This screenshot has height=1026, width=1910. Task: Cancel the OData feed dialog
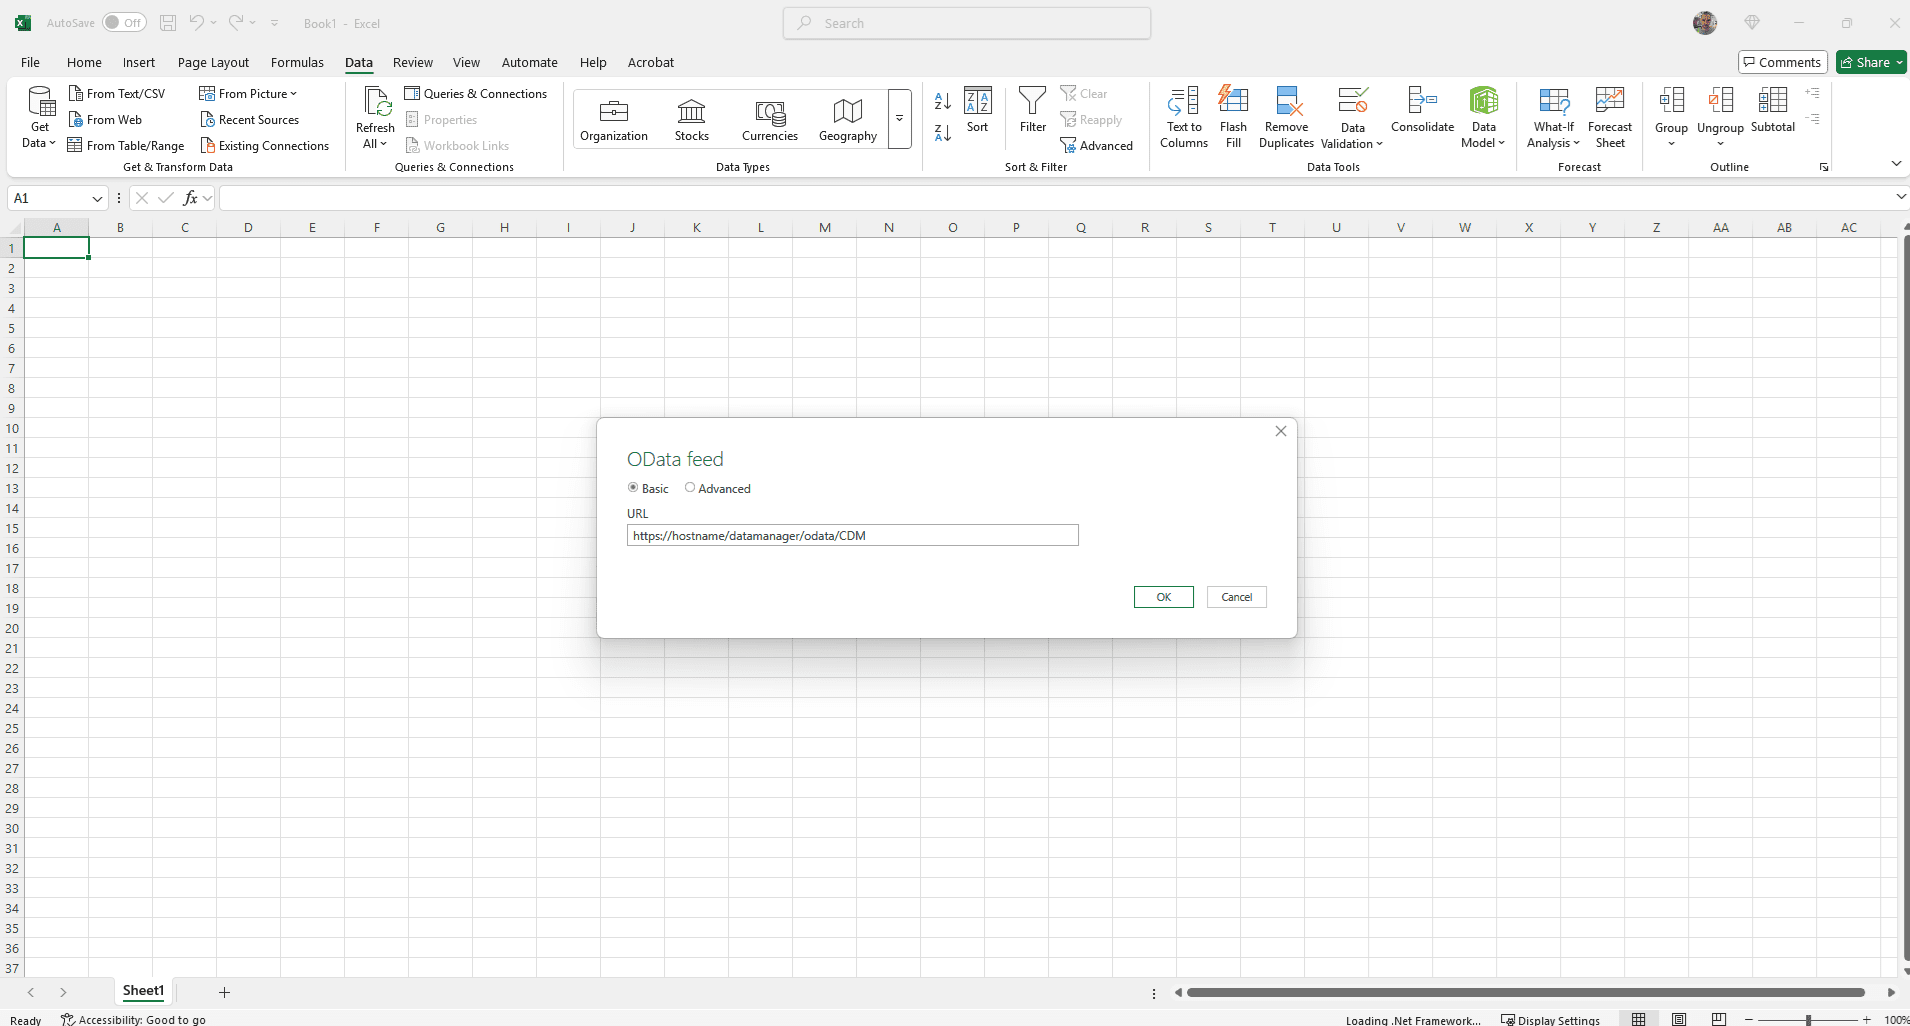pos(1236,597)
